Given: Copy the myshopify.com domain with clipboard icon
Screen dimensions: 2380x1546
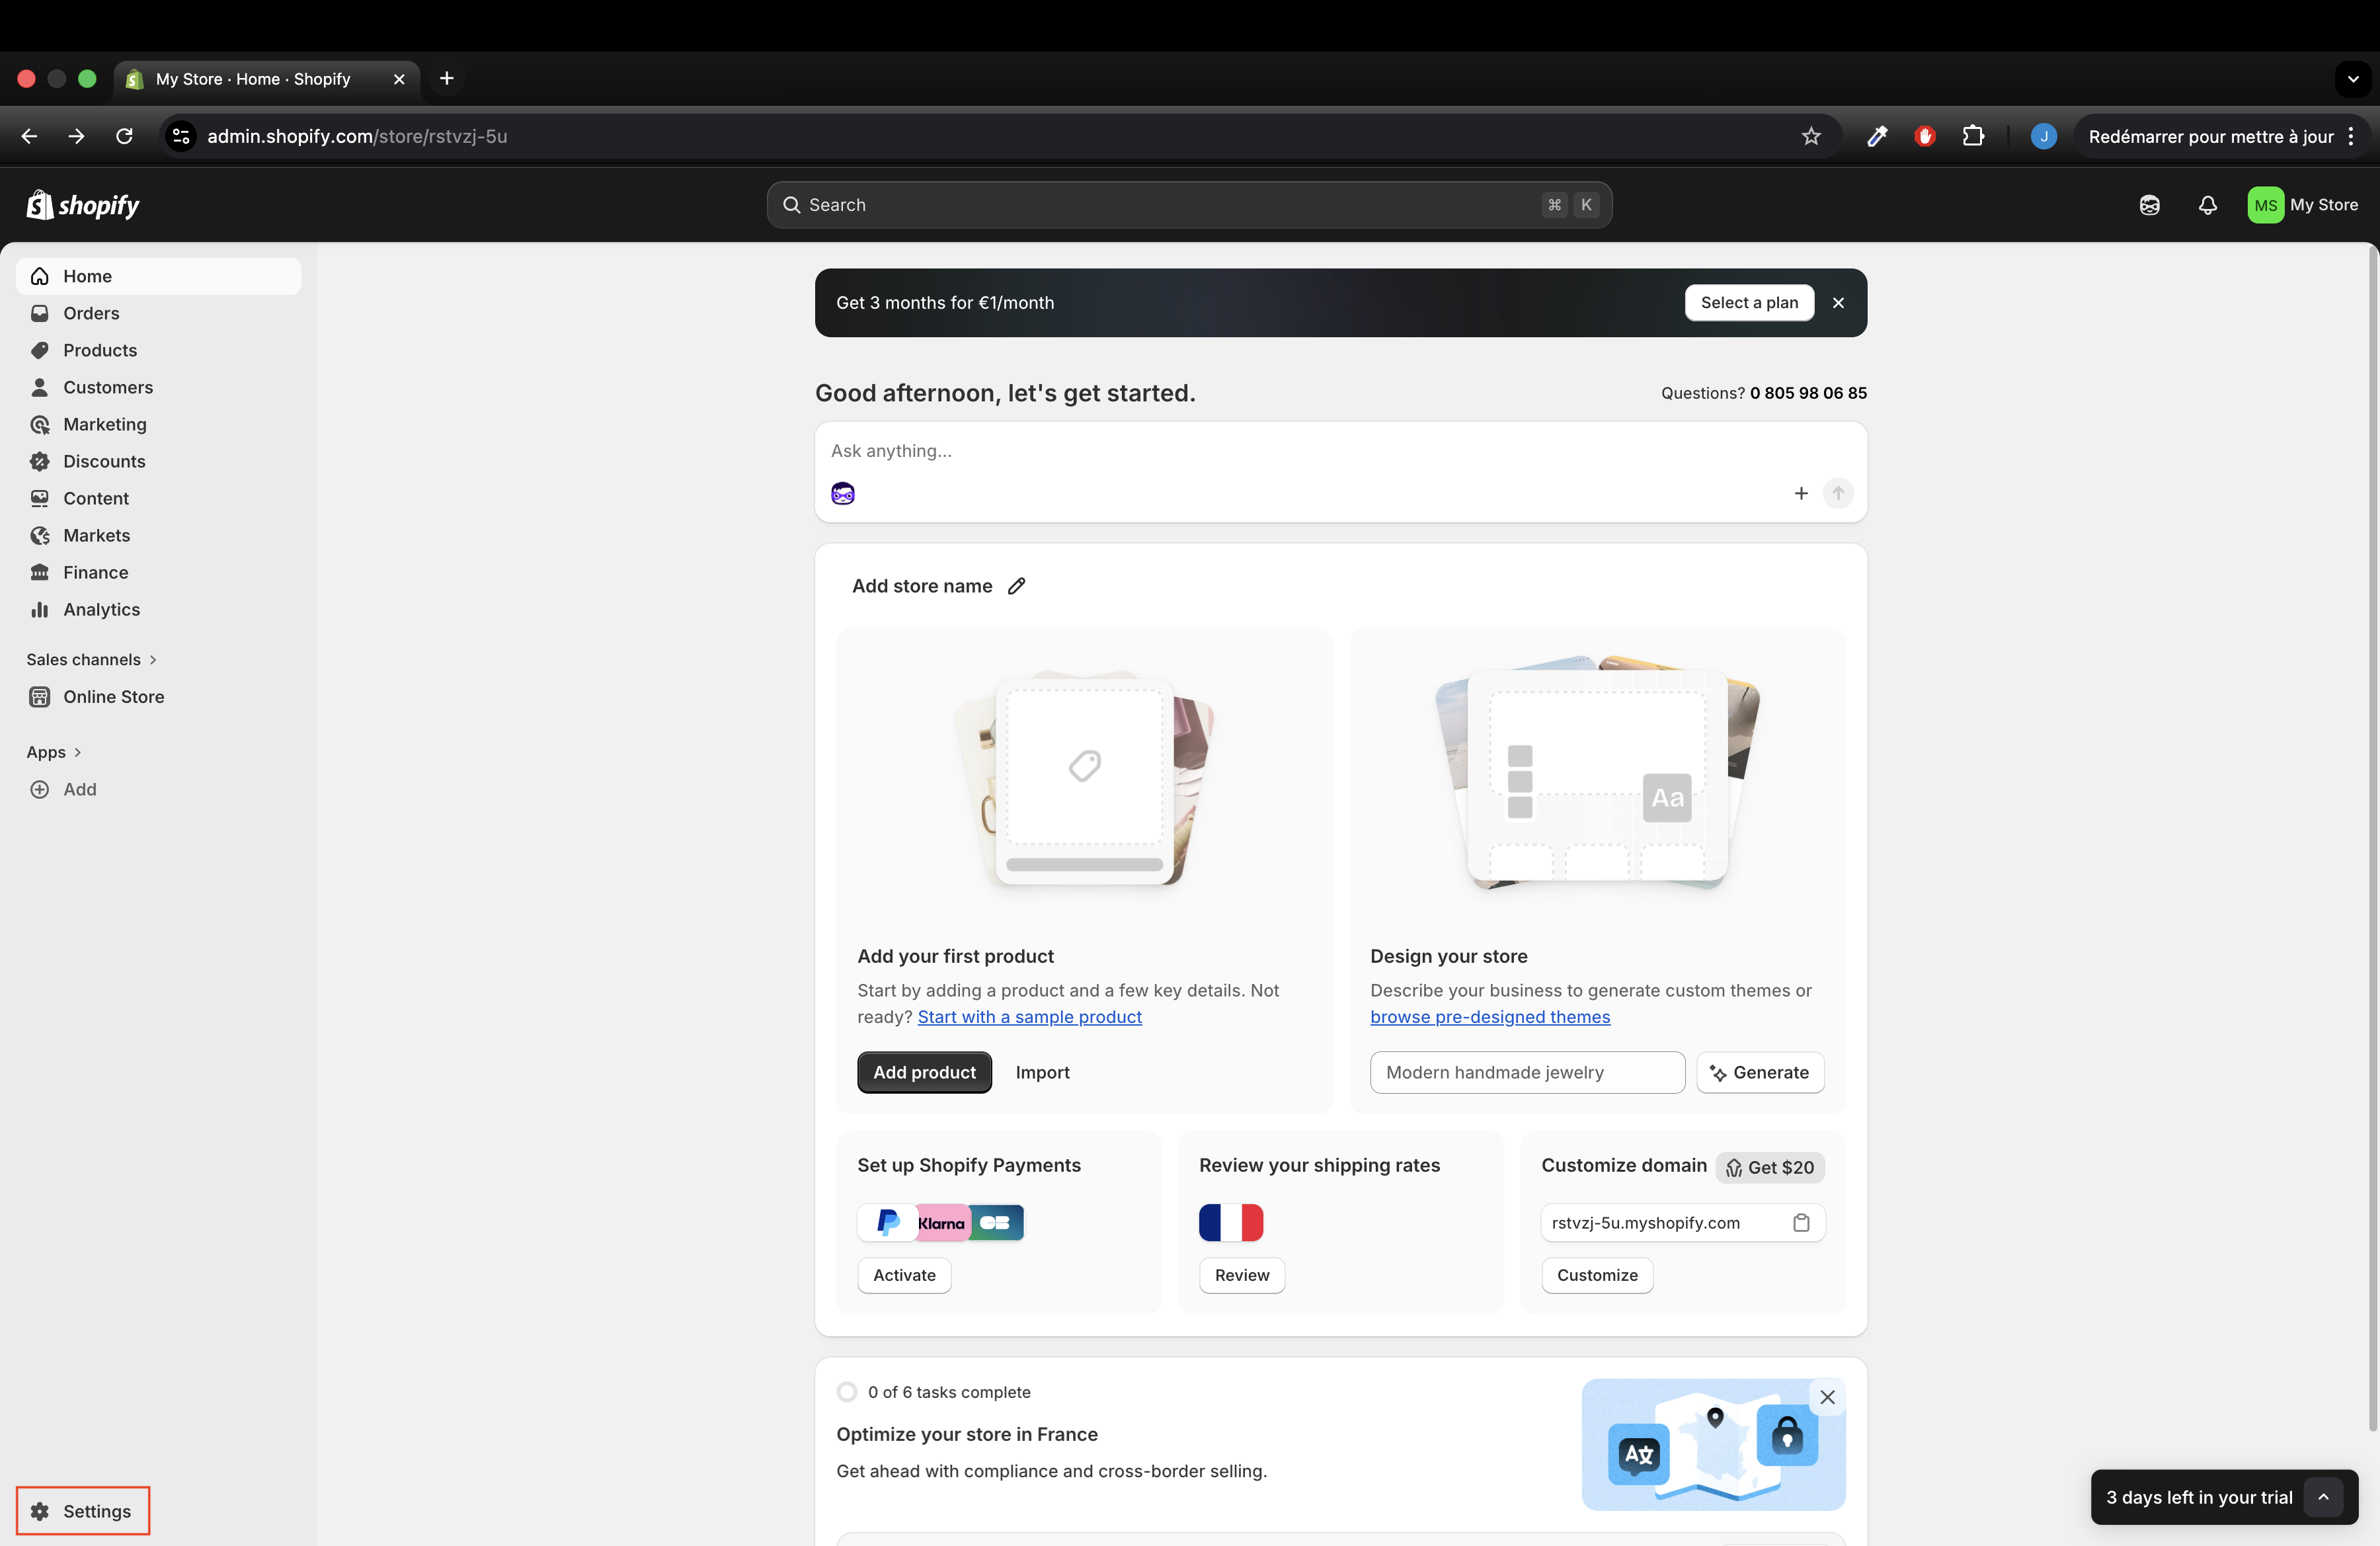Looking at the screenshot, I should tap(1801, 1222).
